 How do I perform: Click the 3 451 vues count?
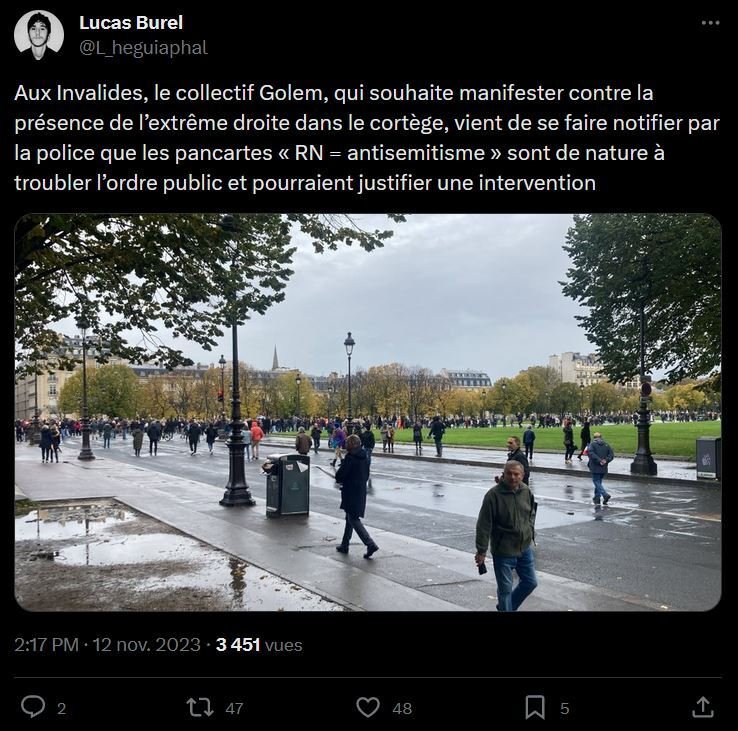tap(259, 645)
